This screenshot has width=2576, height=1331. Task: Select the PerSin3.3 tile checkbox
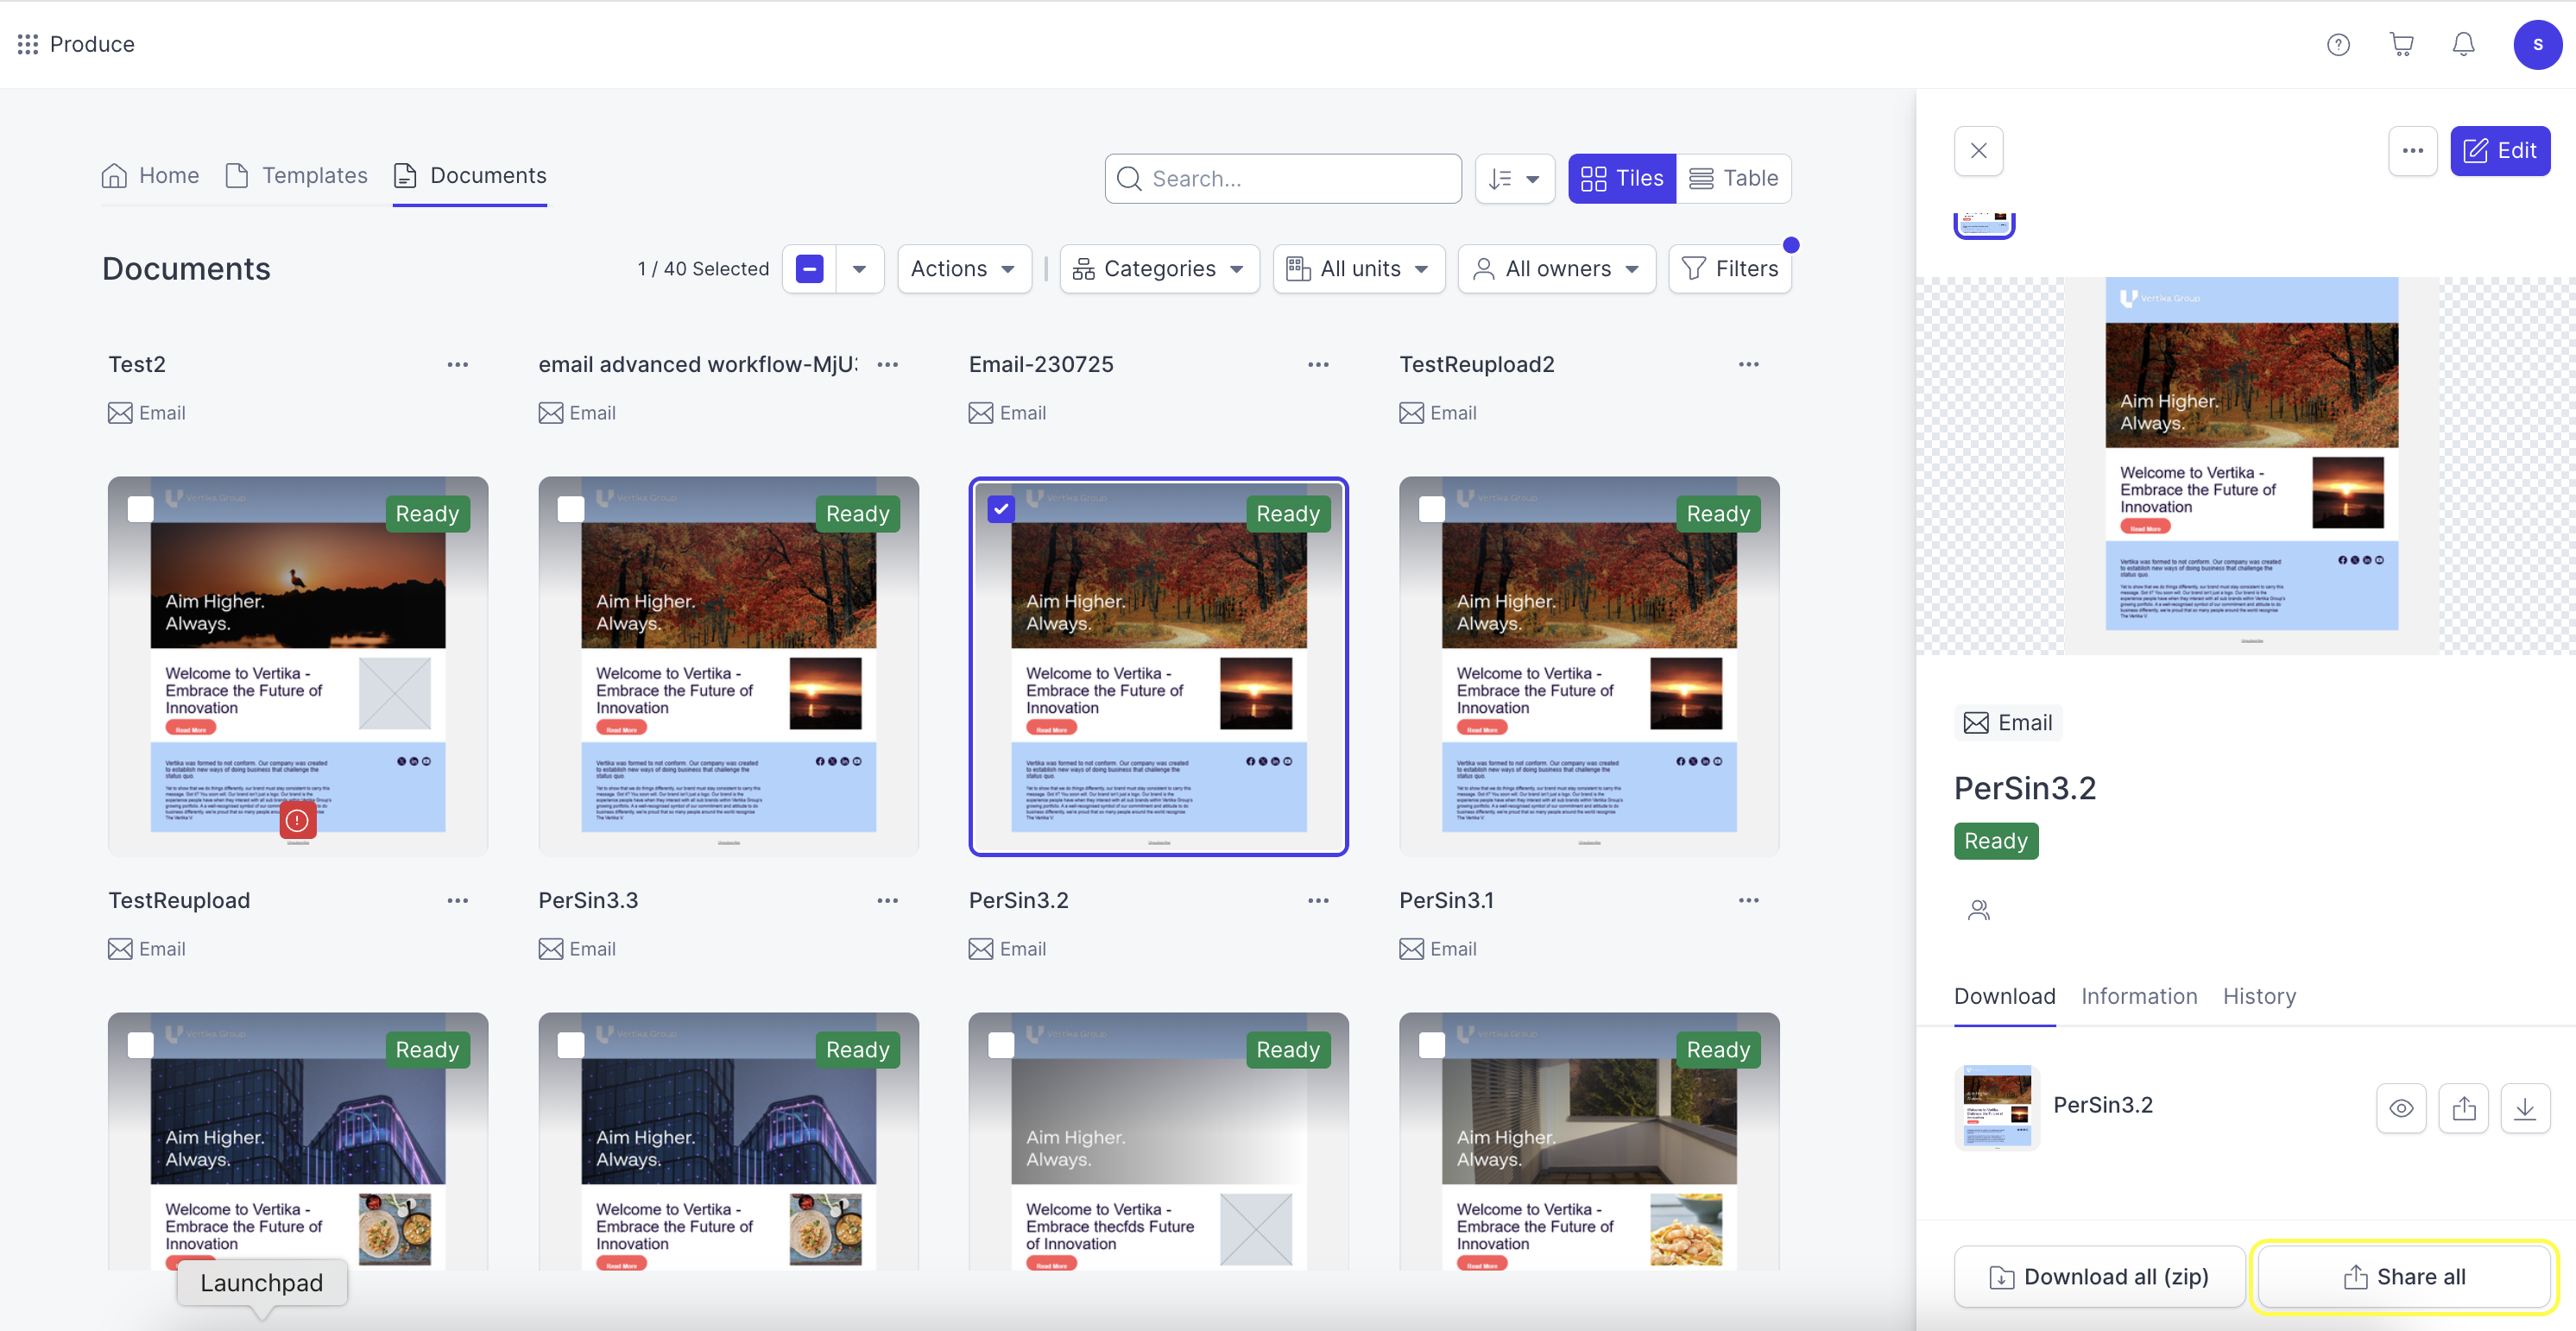coord(571,509)
